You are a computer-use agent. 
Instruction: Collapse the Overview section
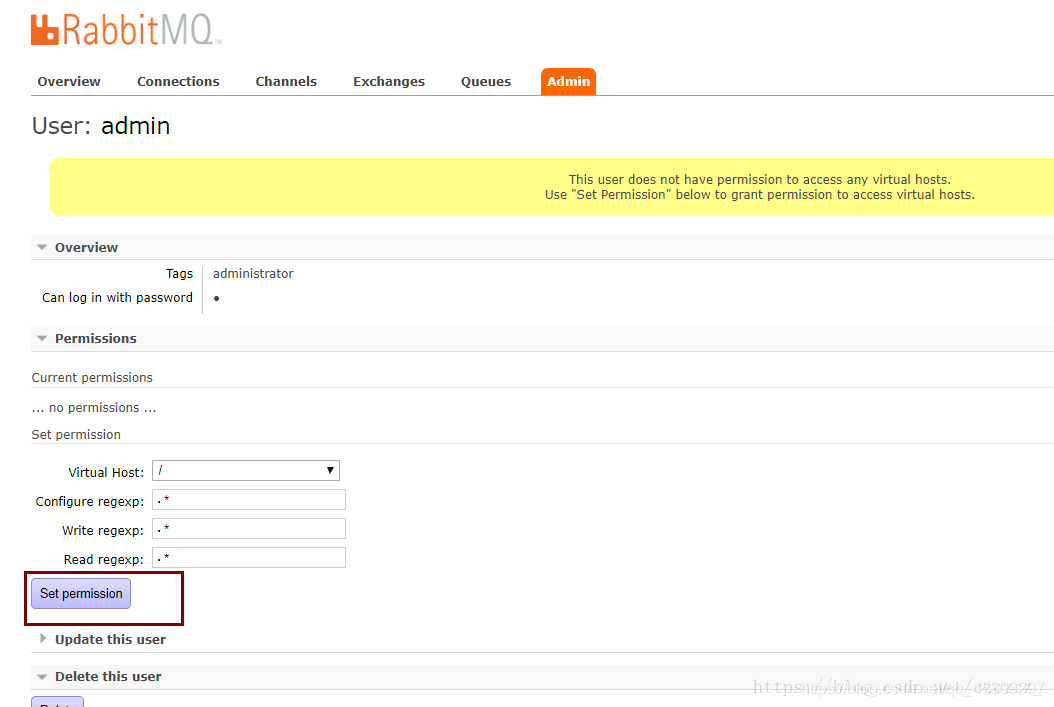[86, 247]
